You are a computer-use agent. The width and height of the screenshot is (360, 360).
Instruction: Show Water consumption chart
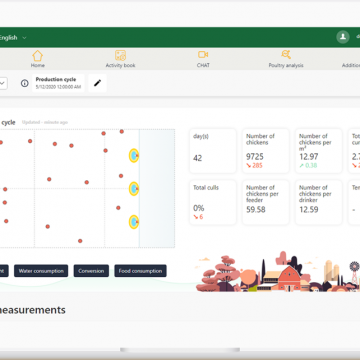[41, 271]
